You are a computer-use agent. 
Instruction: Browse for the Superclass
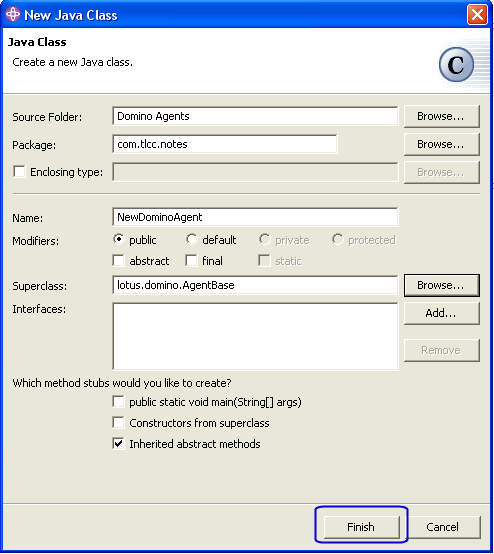442,285
